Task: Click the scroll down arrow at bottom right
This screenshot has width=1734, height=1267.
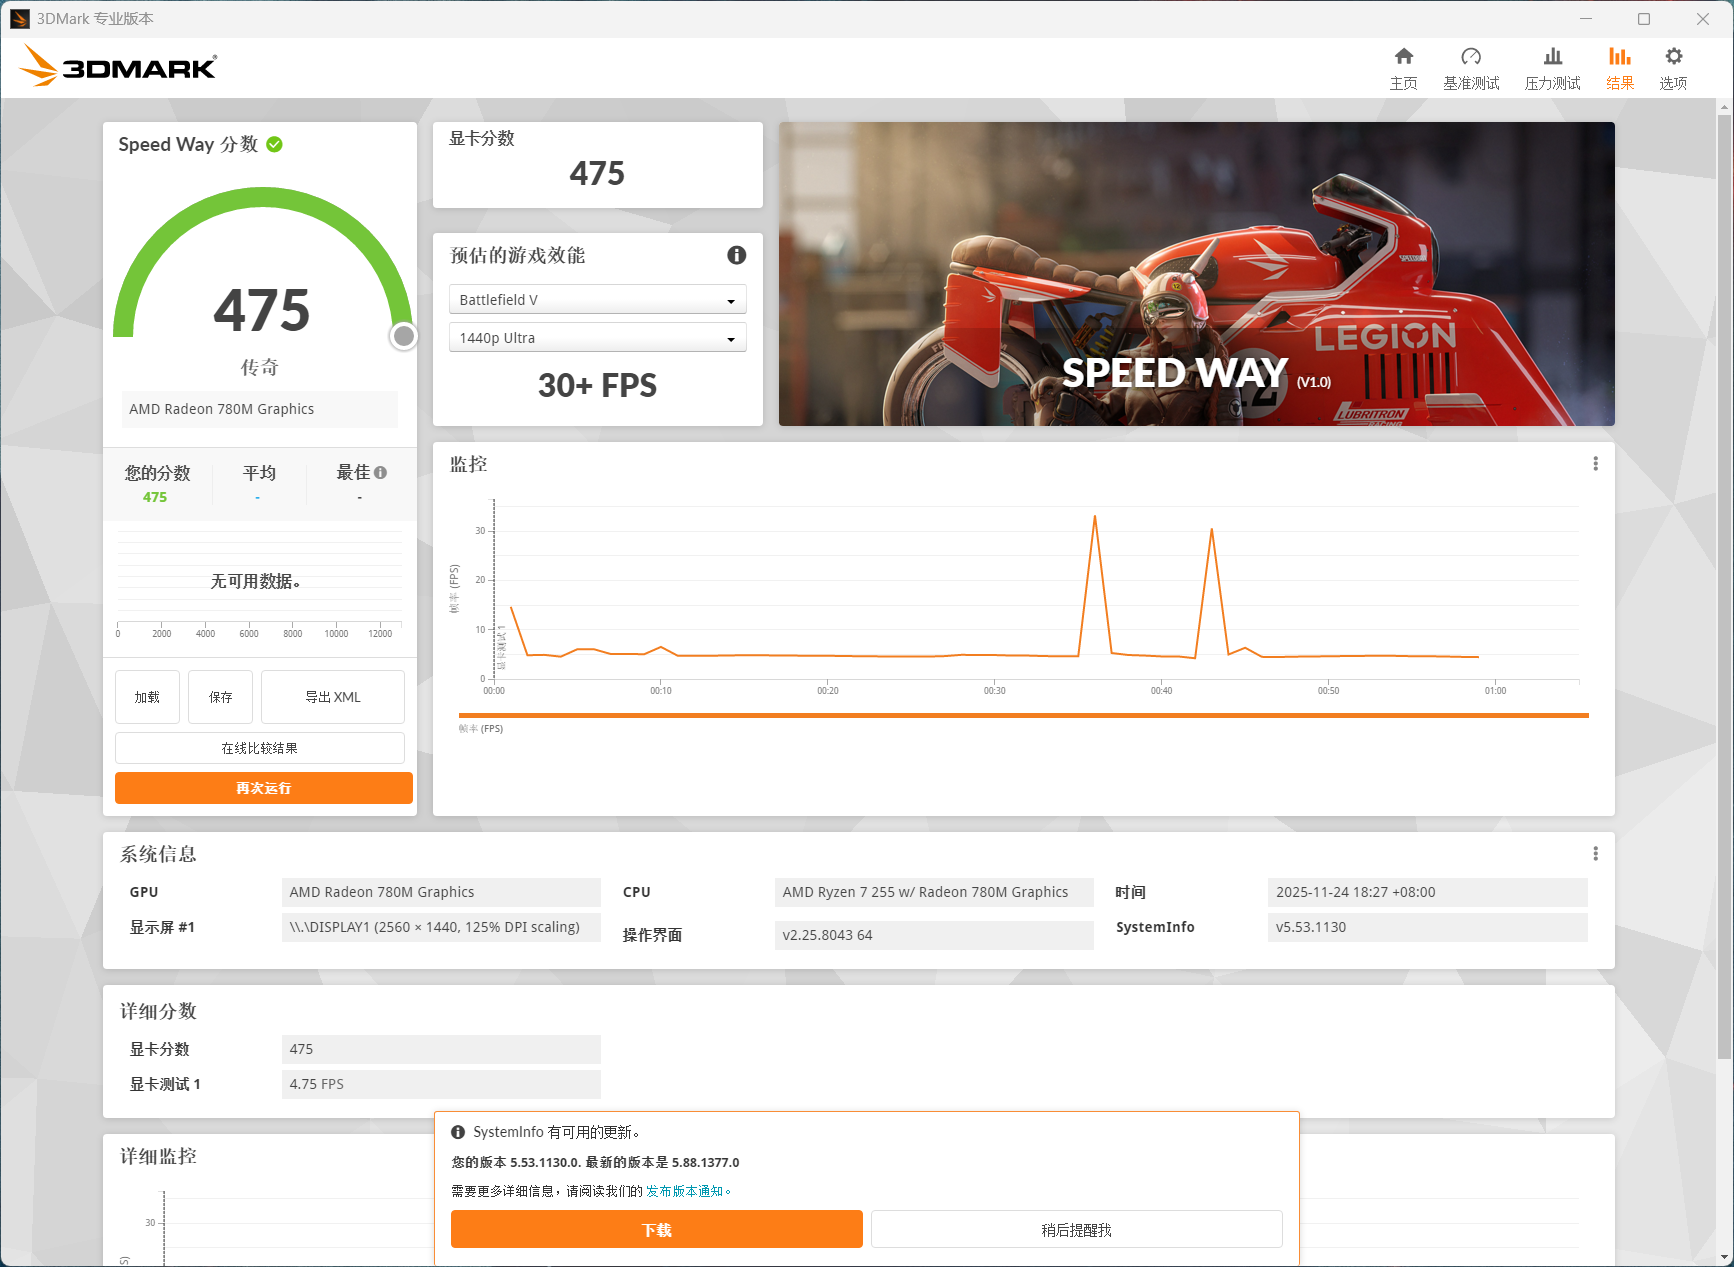Action: [1724, 1257]
